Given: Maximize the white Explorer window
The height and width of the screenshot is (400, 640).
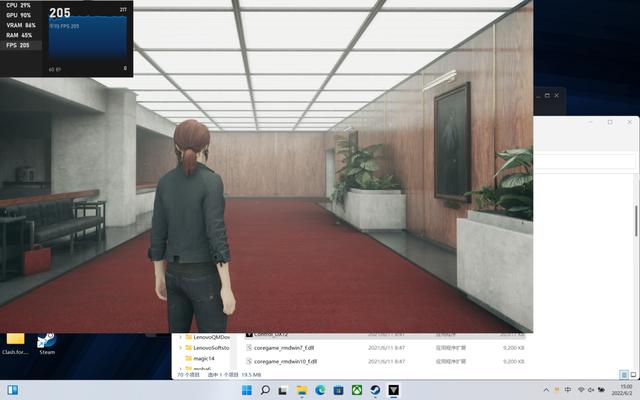Looking at the screenshot, I should (610, 122).
